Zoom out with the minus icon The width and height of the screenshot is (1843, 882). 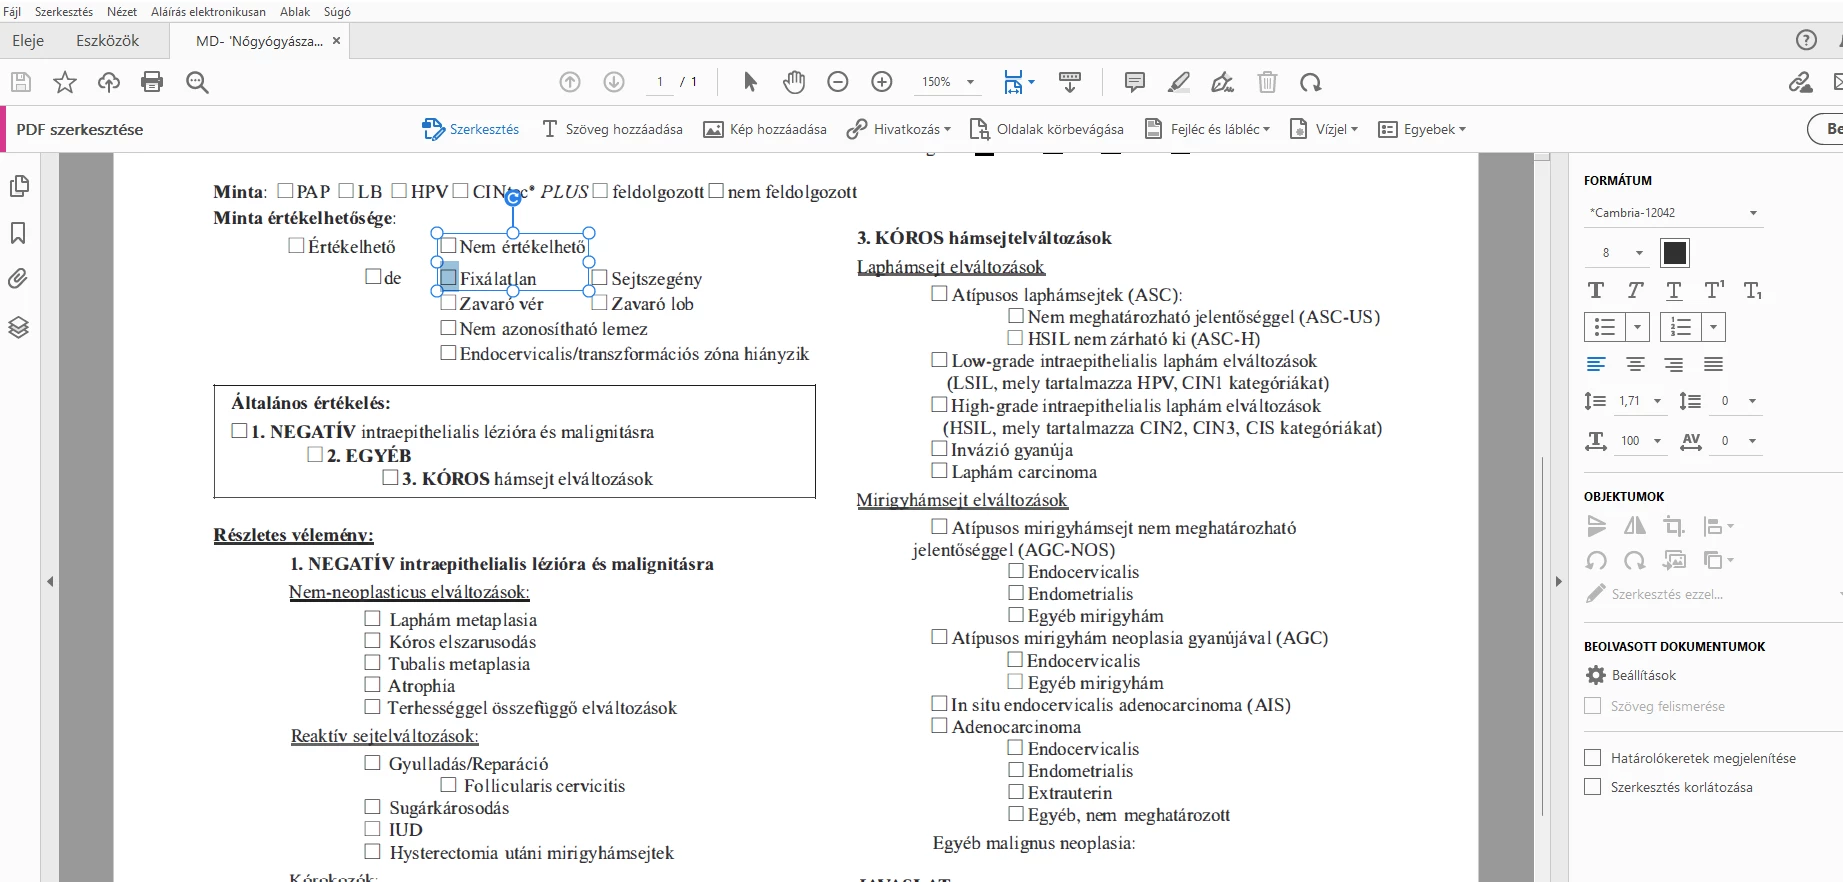point(838,82)
